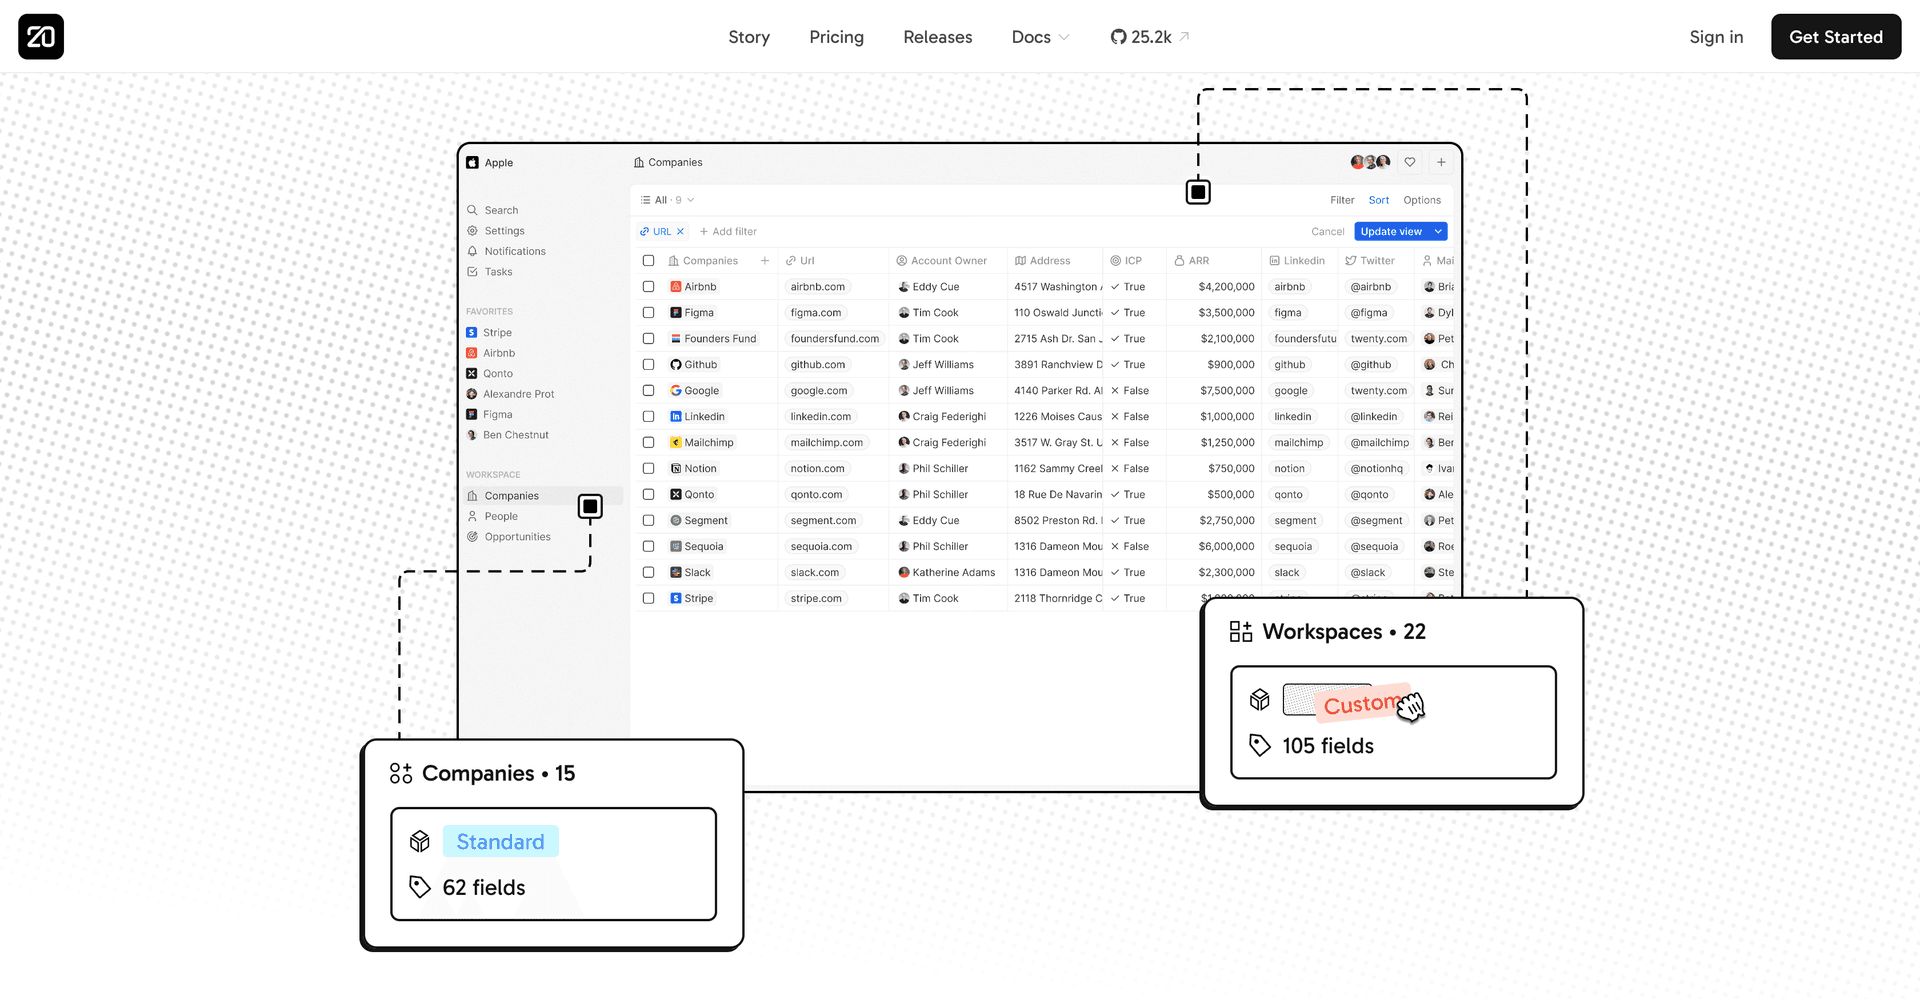Open Settings gear icon in sidebar
The width and height of the screenshot is (1920, 999).
[472, 231]
